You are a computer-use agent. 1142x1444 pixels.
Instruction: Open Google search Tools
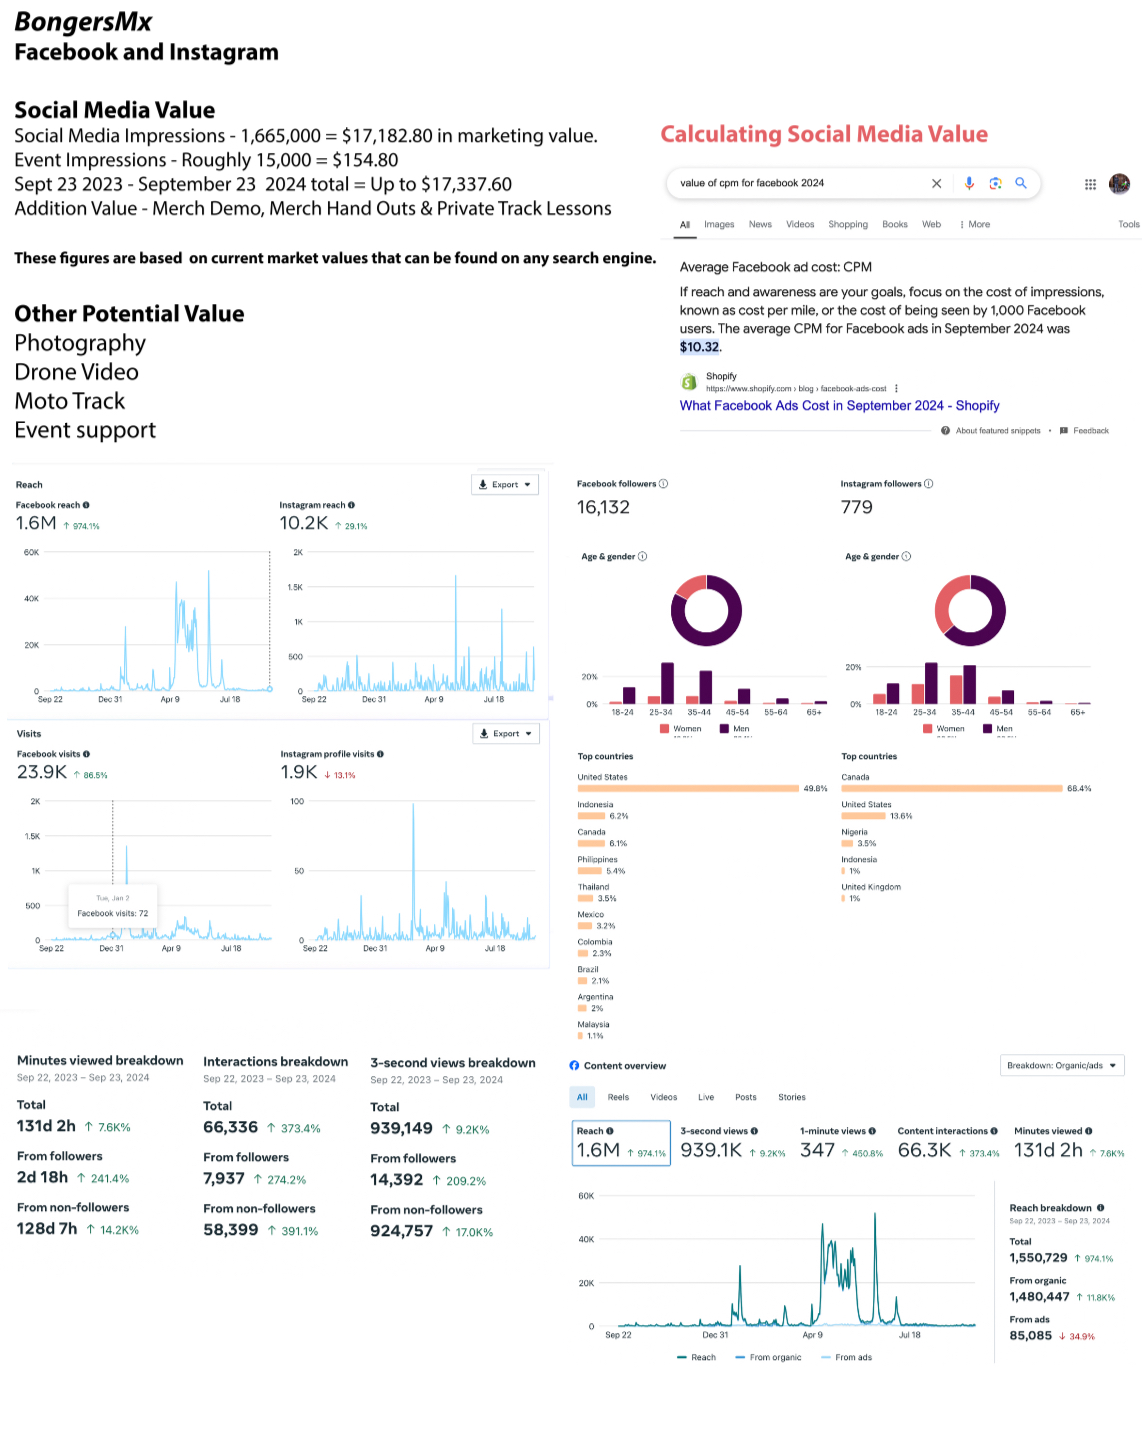click(x=1129, y=224)
